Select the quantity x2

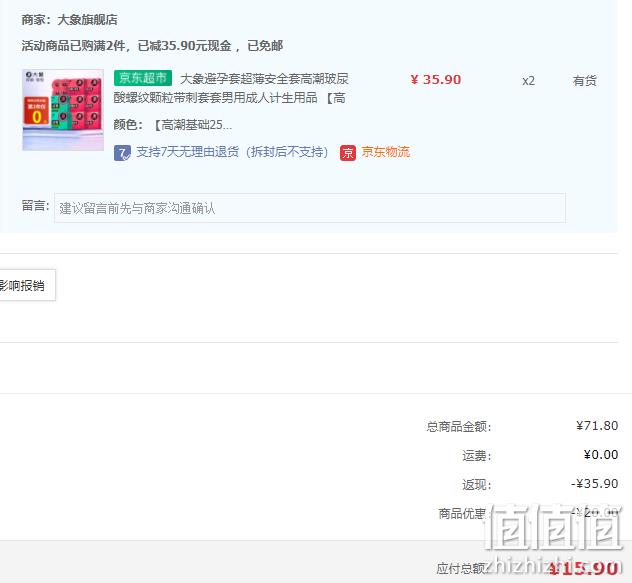(x=528, y=81)
